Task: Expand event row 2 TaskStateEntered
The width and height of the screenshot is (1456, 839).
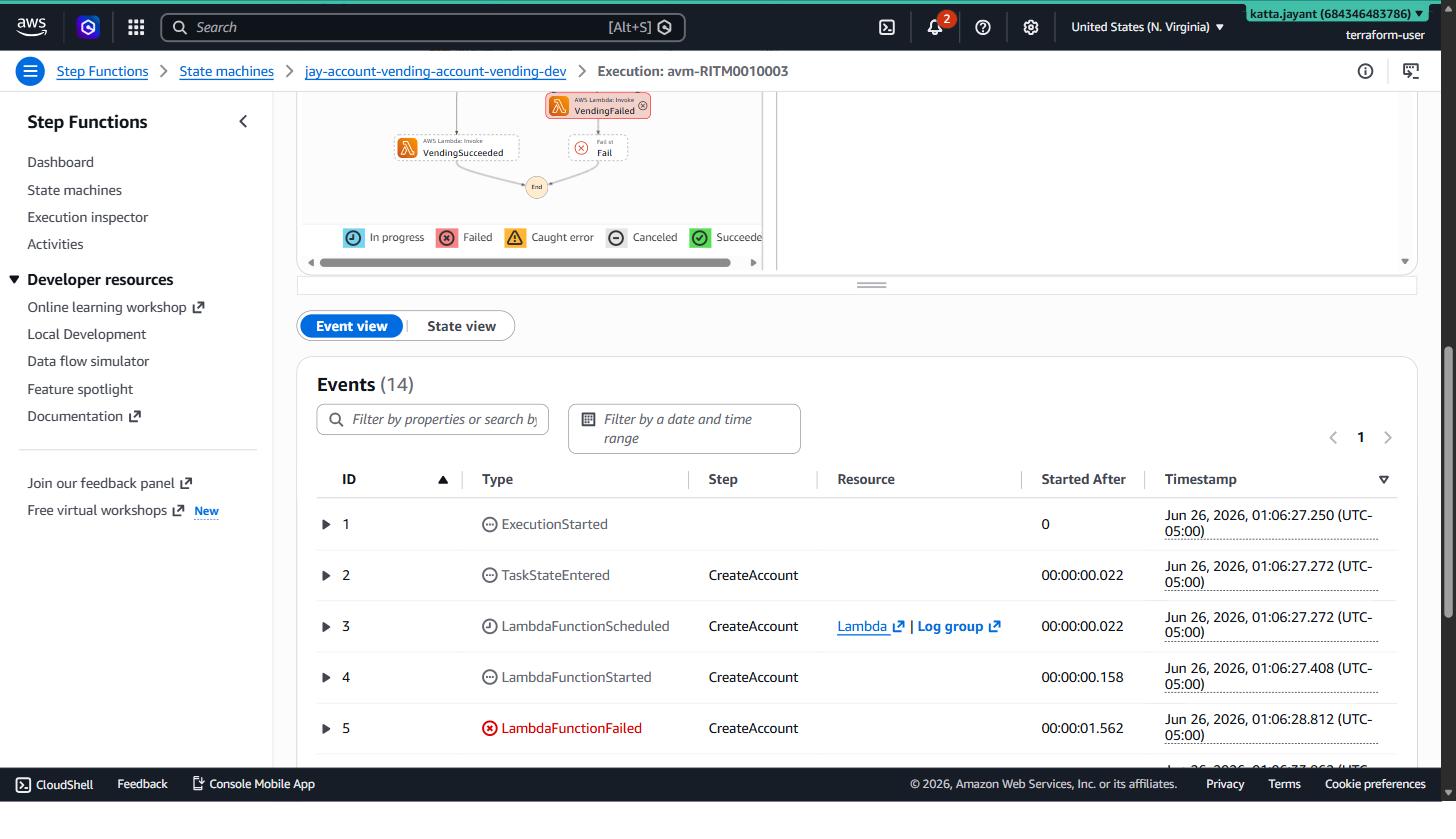Action: 326,575
